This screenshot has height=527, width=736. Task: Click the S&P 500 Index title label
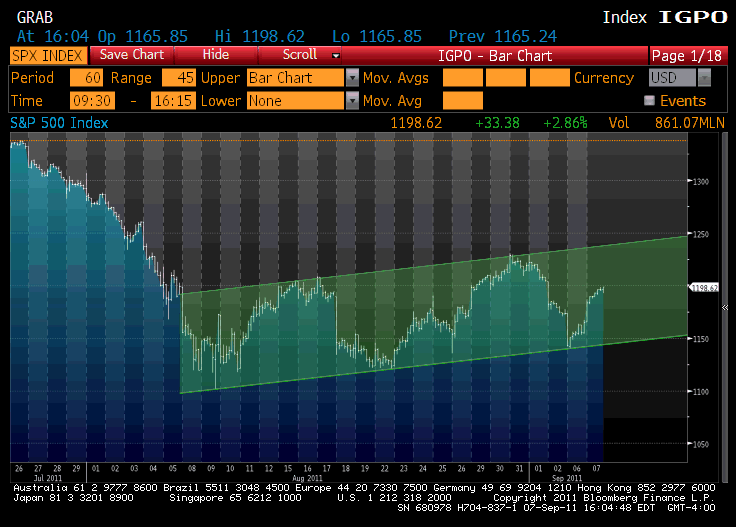[59, 123]
